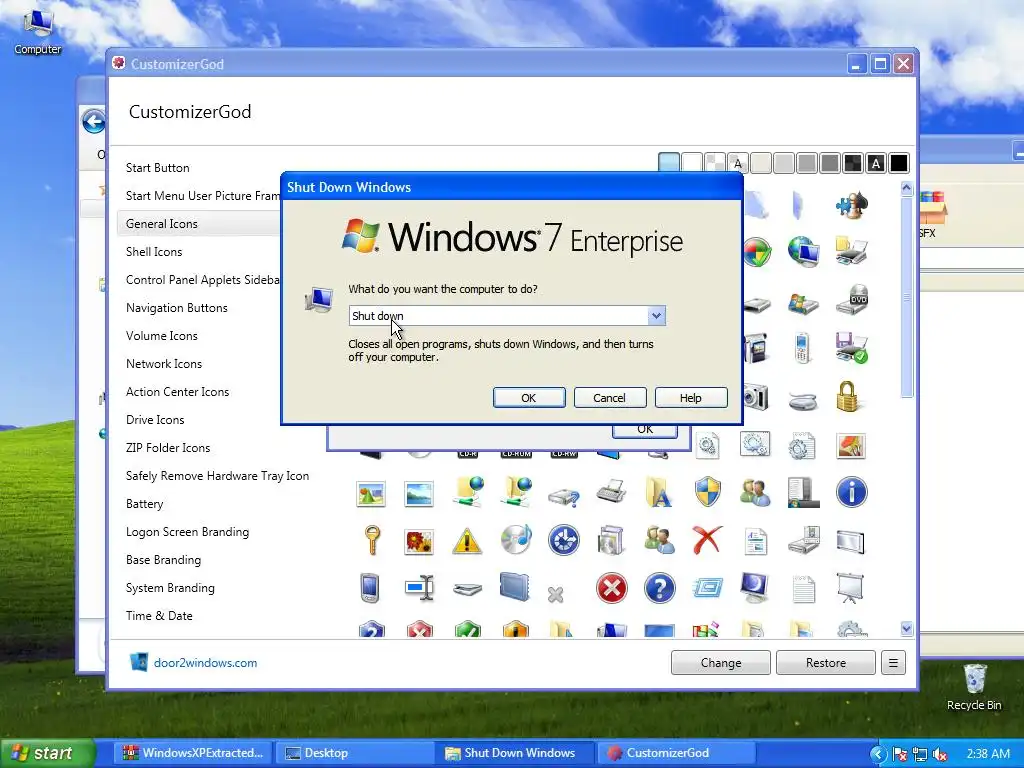Select the projector screen icon

point(850,588)
